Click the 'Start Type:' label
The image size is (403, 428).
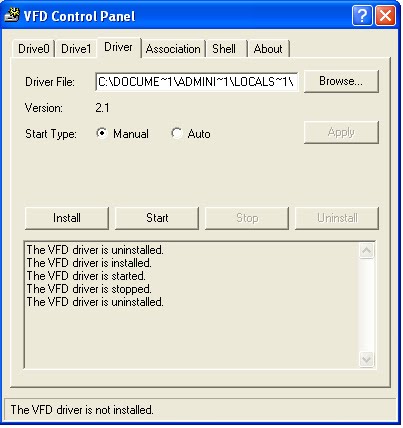tap(51, 134)
